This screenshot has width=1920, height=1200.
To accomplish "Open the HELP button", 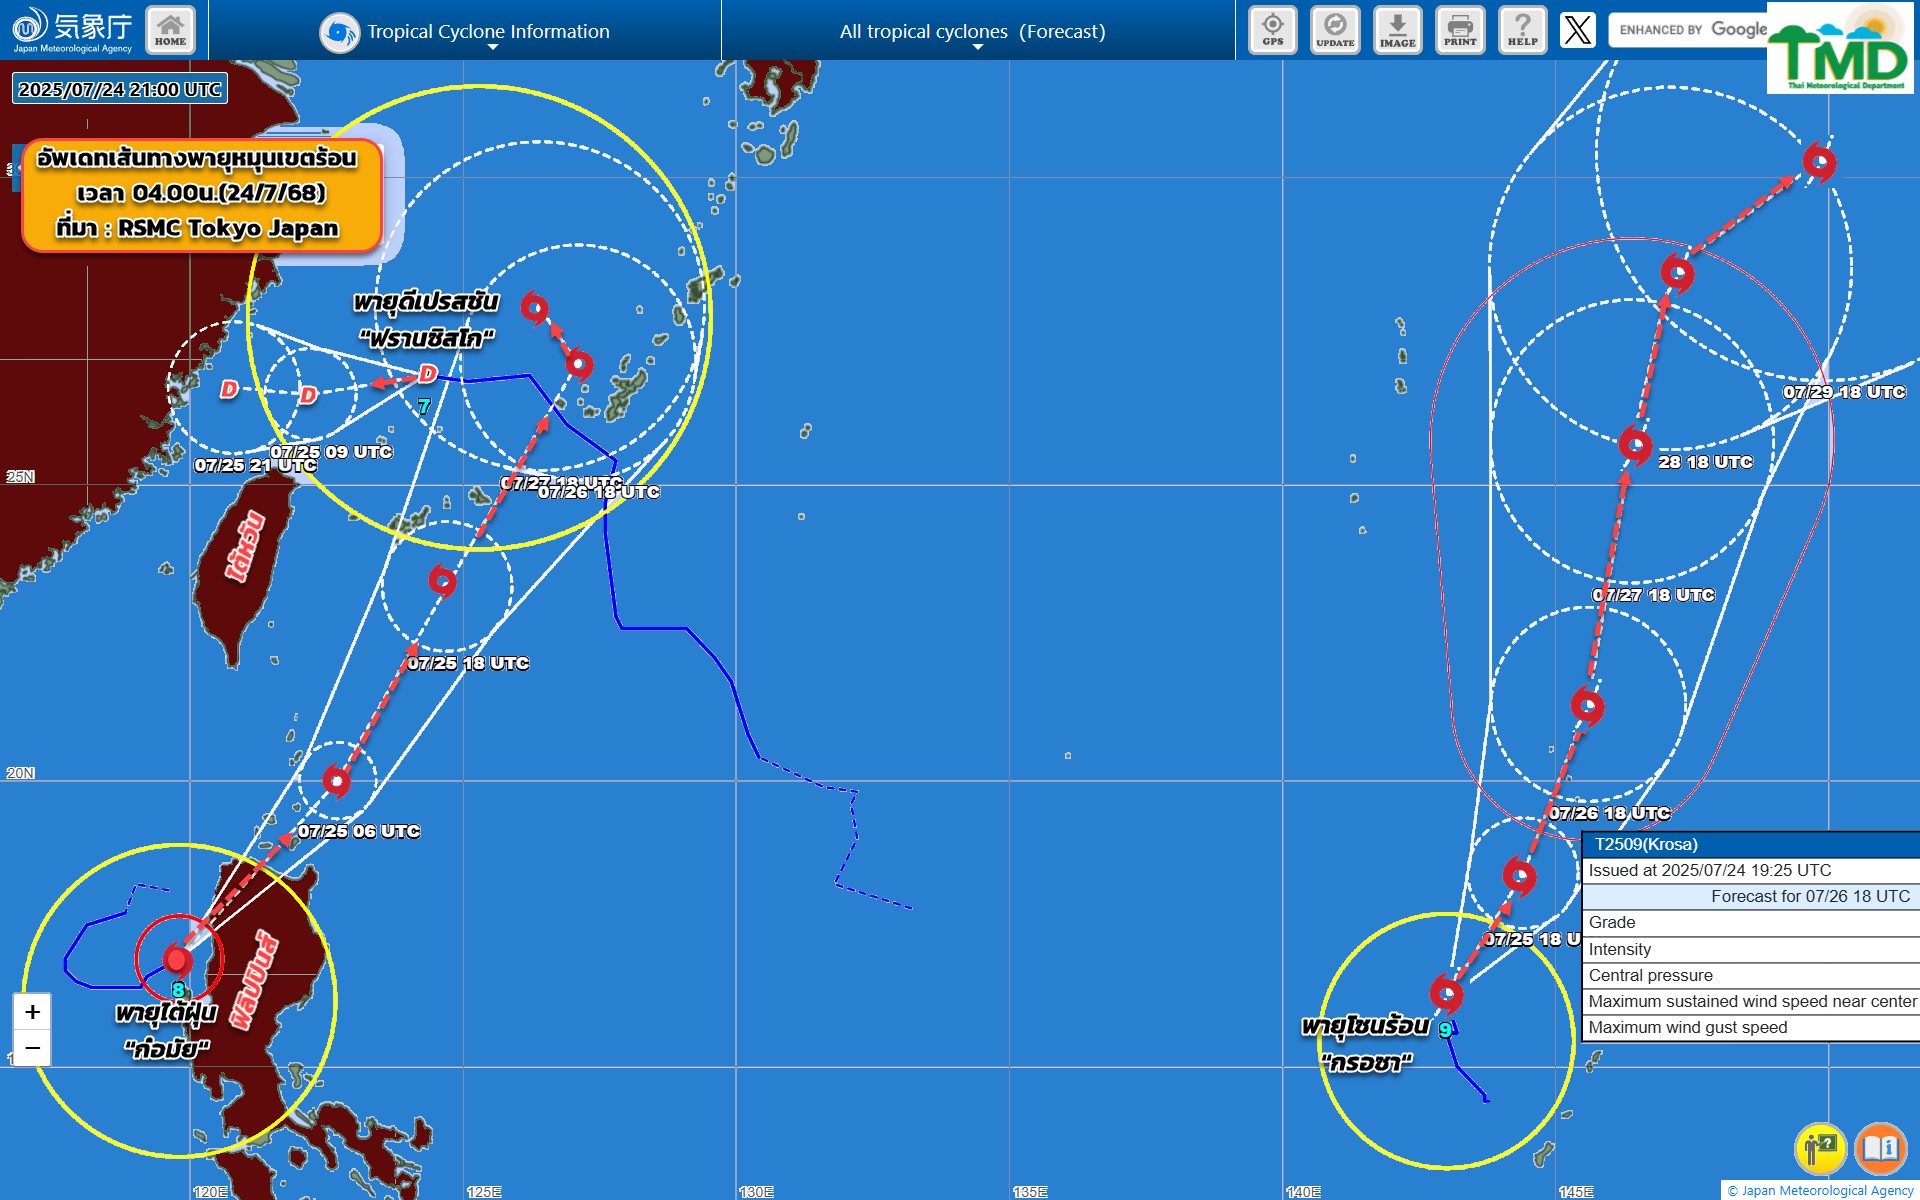I will coord(1522,30).
